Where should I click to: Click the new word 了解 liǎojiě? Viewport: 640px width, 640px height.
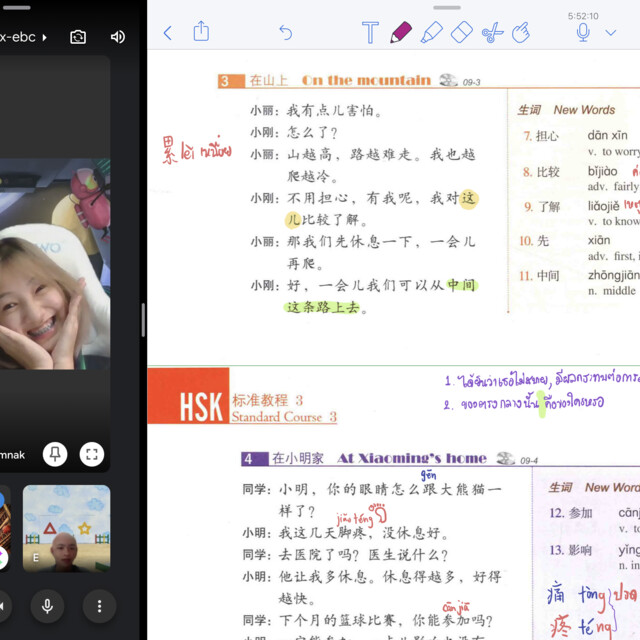(x=571, y=206)
